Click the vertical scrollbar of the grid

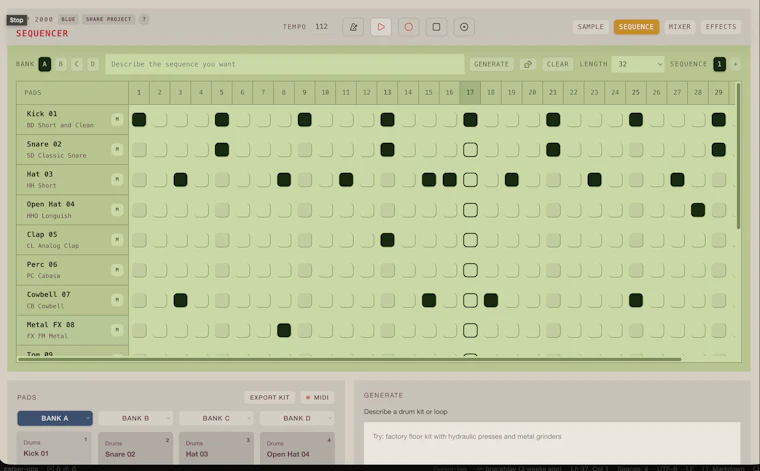(738, 156)
